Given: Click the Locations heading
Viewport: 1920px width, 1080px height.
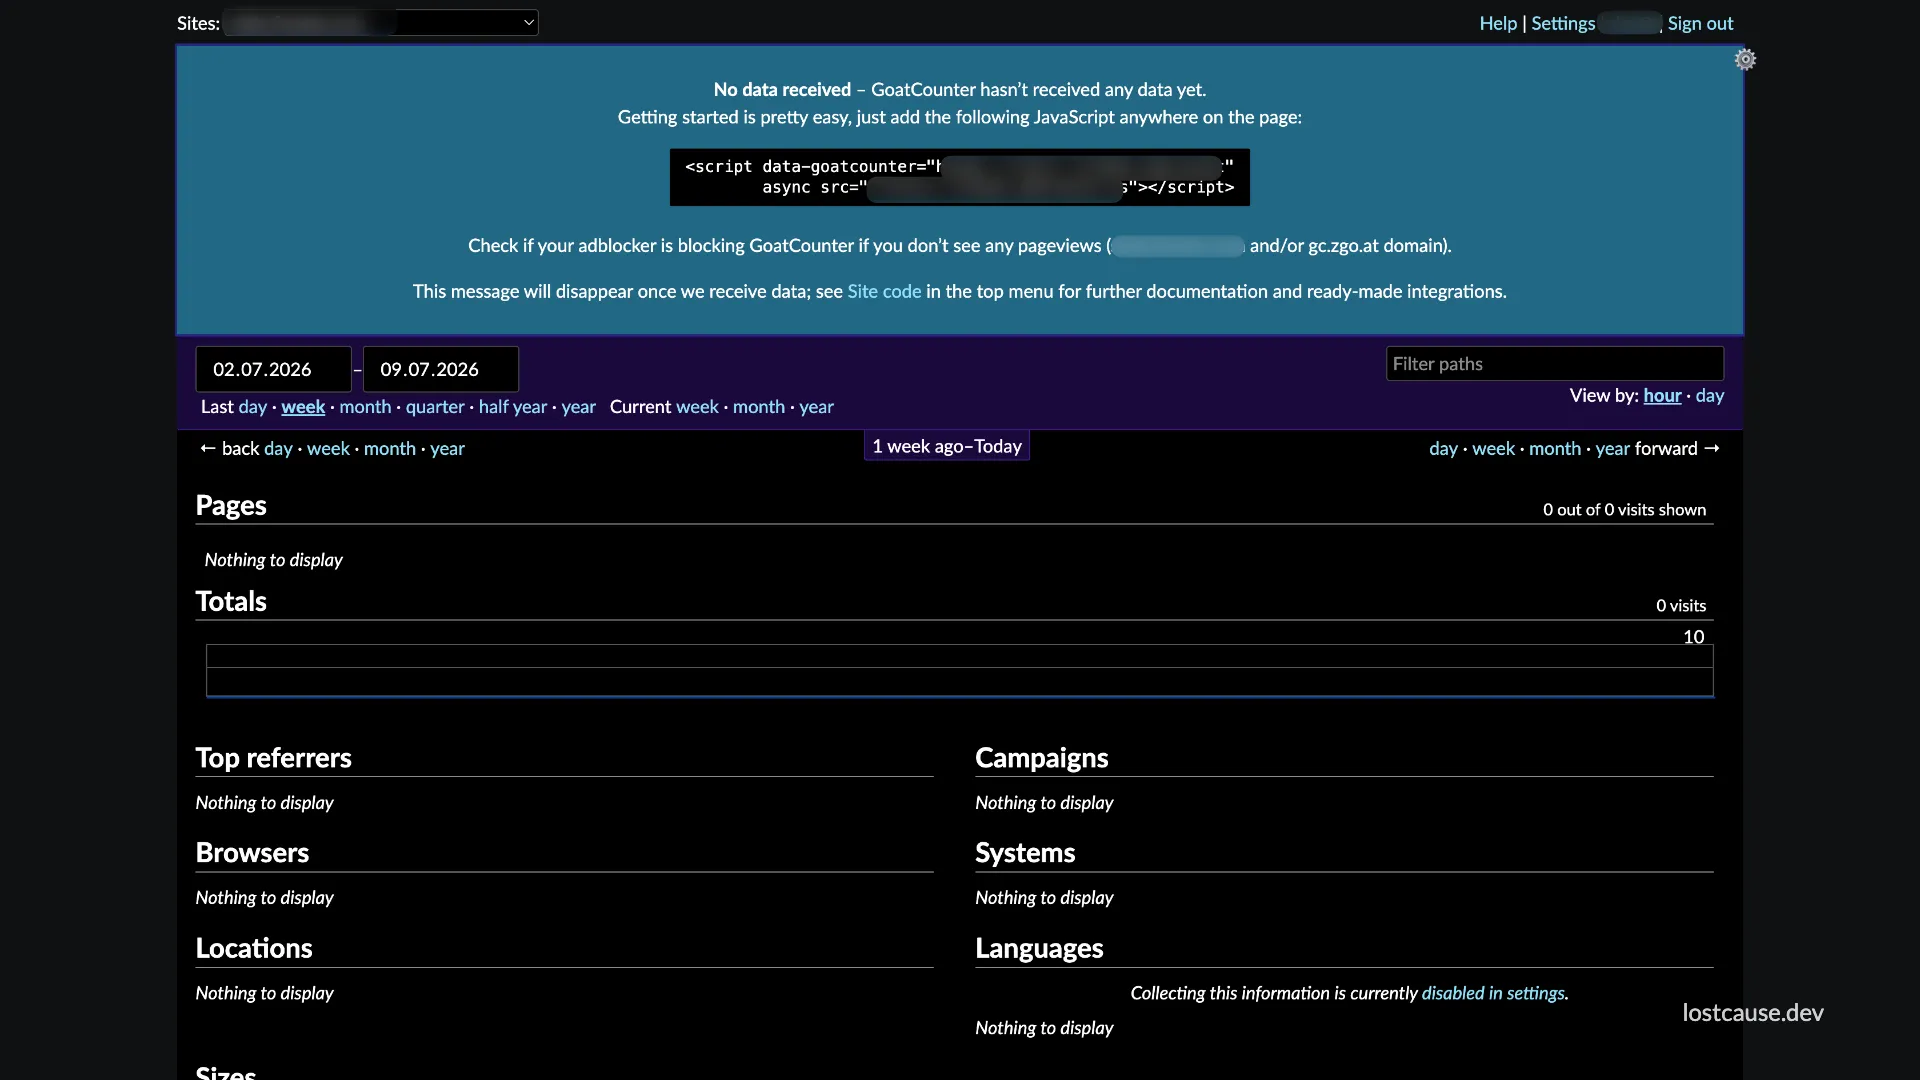Looking at the screenshot, I should coord(254,948).
